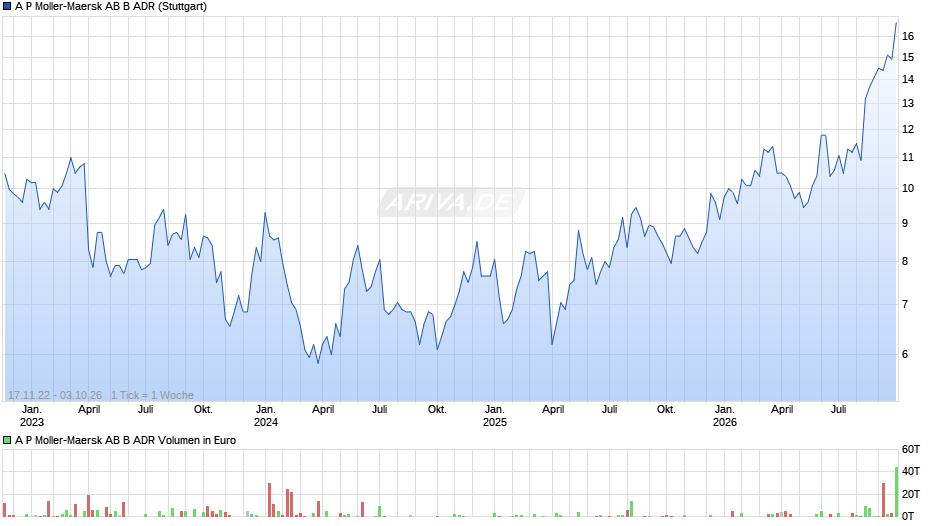Click the volume axis value '60T'
Screen dimensions: 940x526
911,449
